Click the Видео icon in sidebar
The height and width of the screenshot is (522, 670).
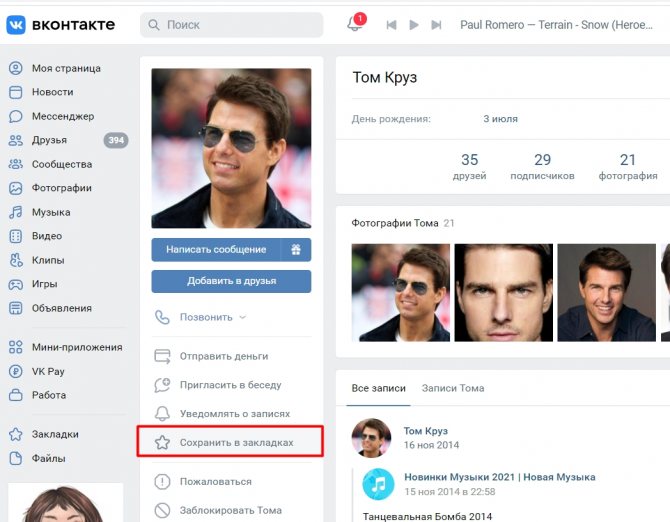coord(16,236)
